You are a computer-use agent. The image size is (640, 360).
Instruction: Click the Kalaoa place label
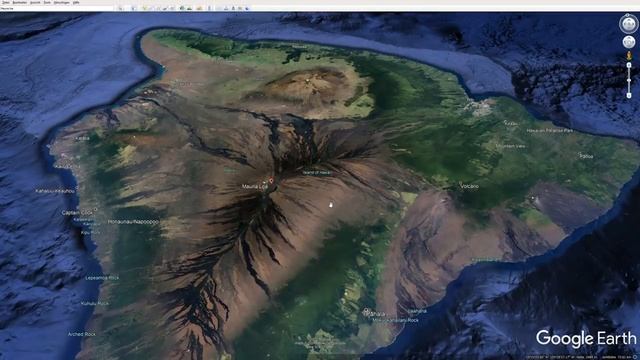82,138
